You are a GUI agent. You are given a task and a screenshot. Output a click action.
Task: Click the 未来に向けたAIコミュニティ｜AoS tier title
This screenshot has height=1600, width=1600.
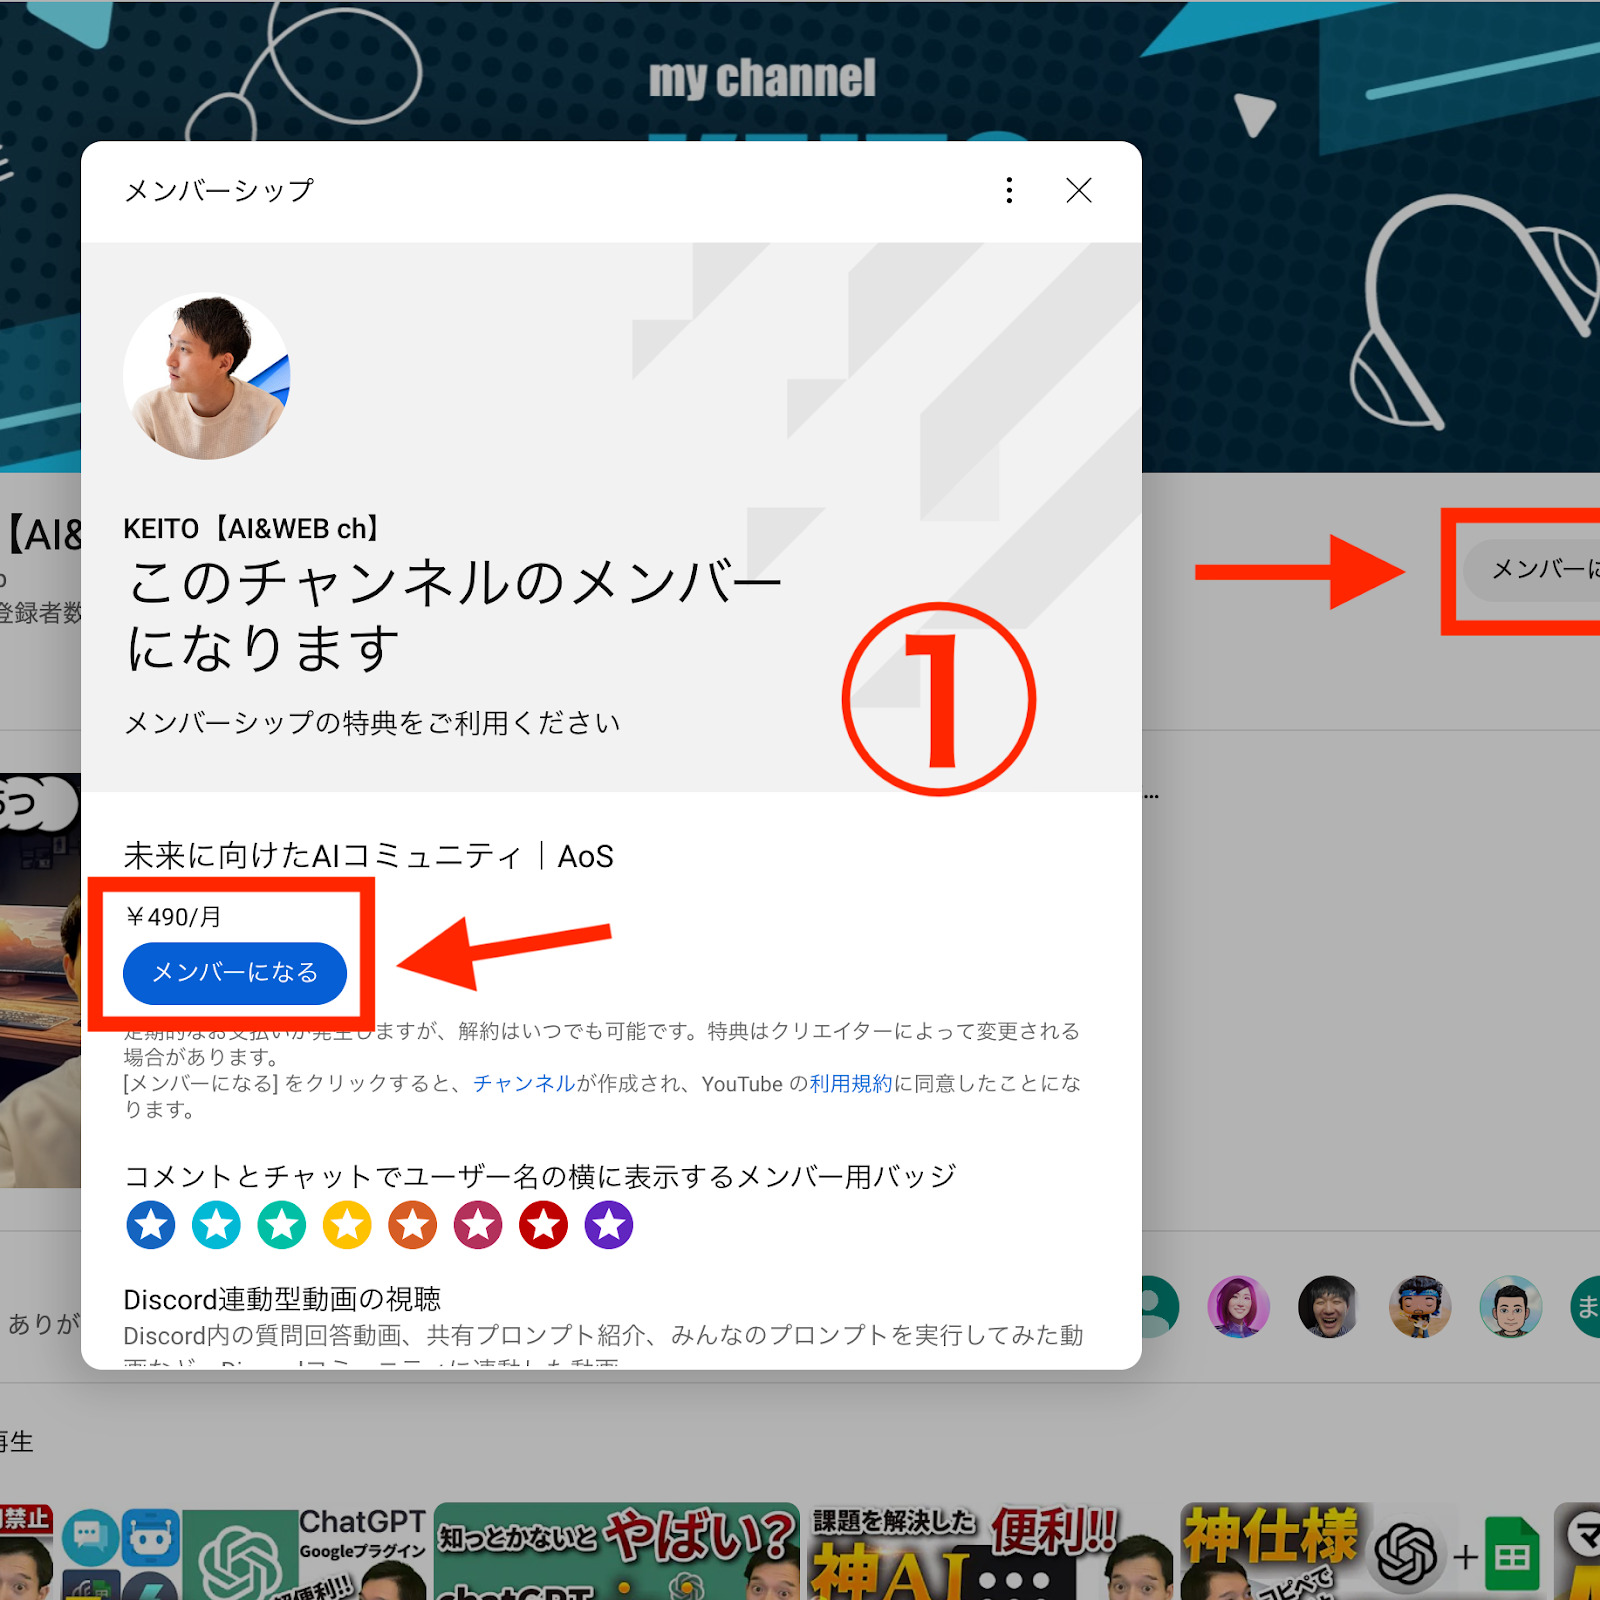(x=368, y=856)
